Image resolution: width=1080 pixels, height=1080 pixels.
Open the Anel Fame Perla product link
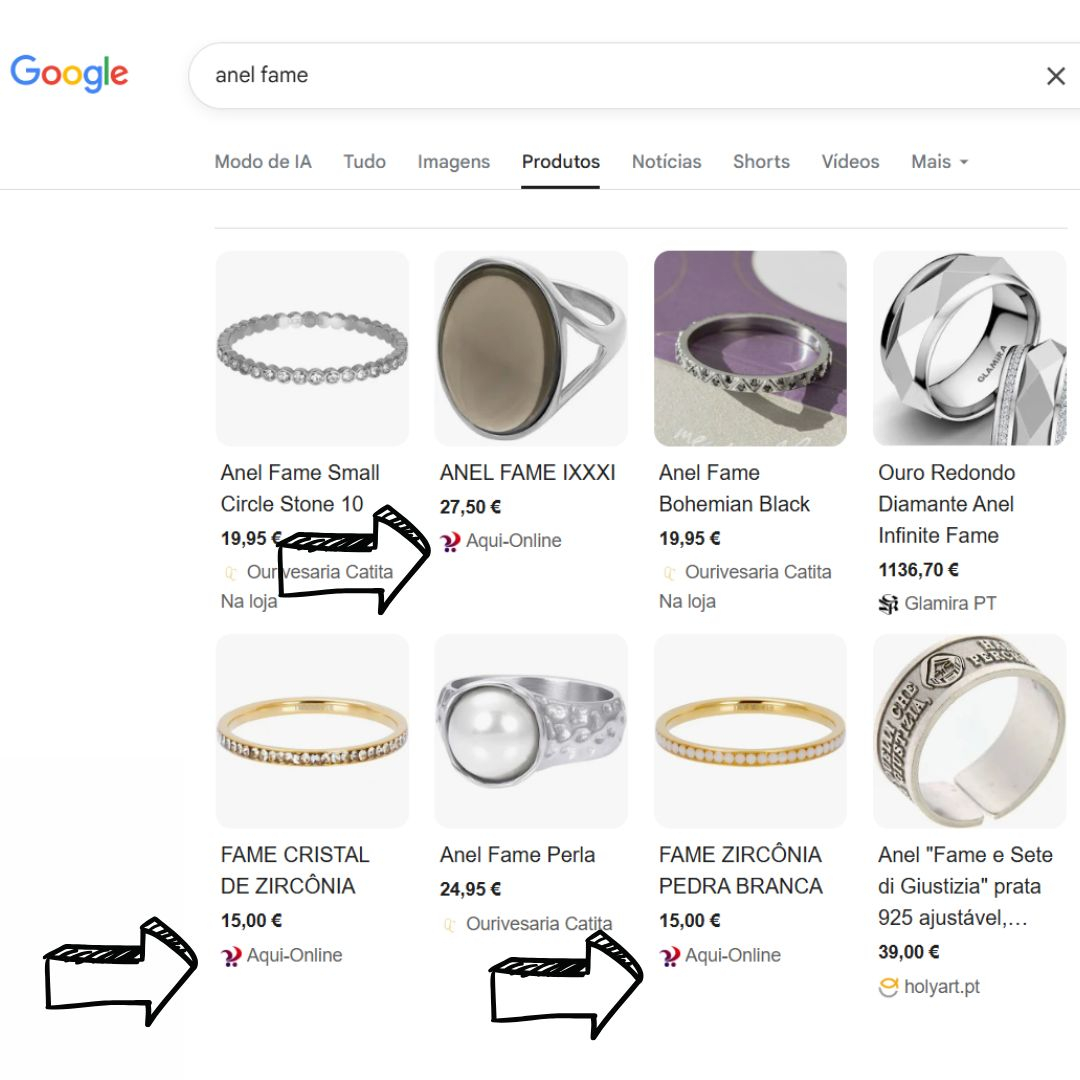click(x=517, y=855)
